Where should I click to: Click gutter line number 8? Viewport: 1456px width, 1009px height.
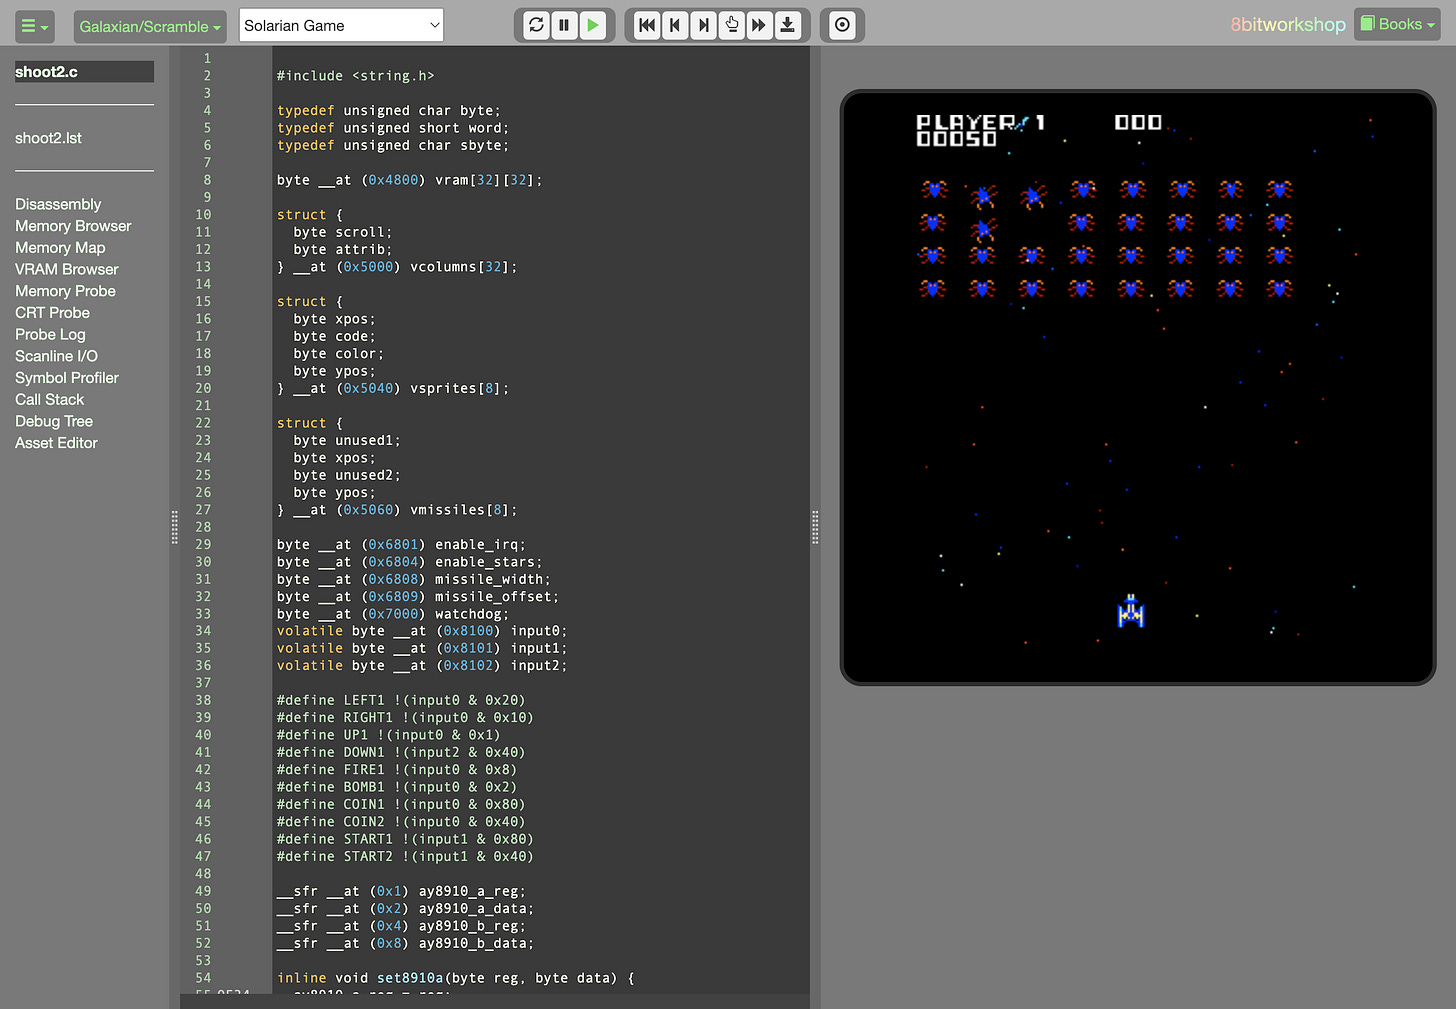(x=207, y=180)
